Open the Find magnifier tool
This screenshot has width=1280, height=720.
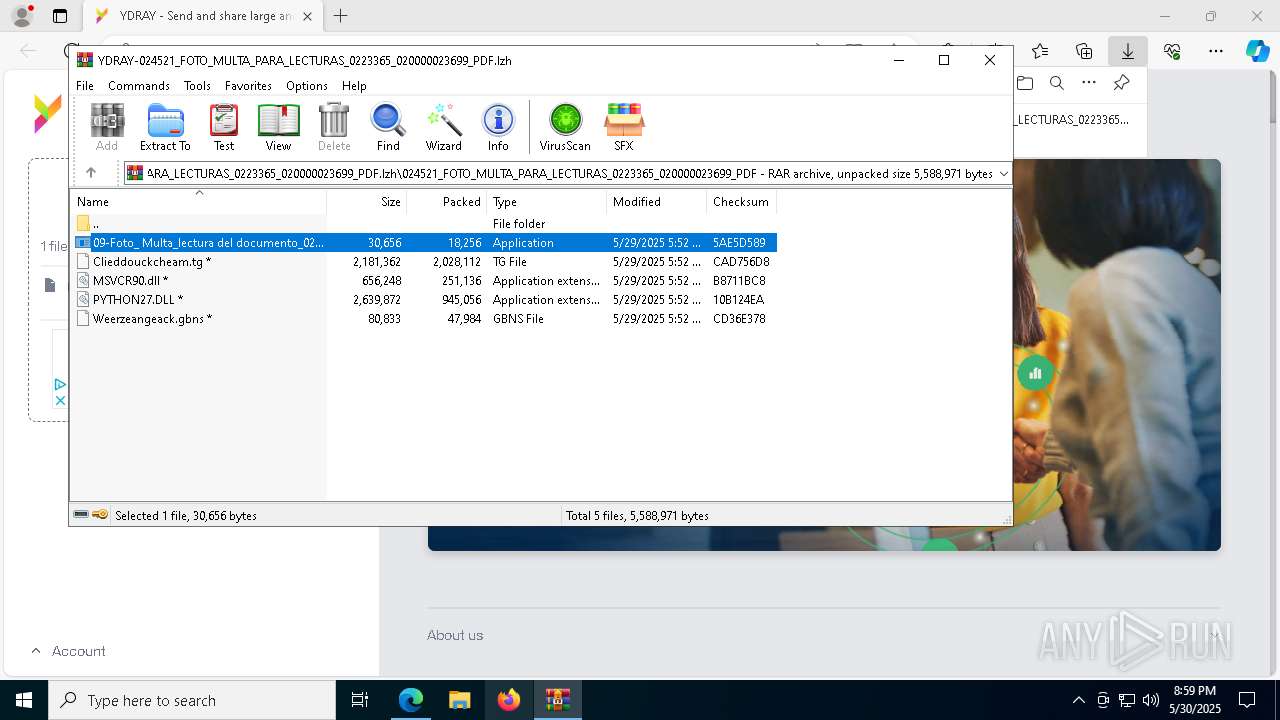[388, 127]
